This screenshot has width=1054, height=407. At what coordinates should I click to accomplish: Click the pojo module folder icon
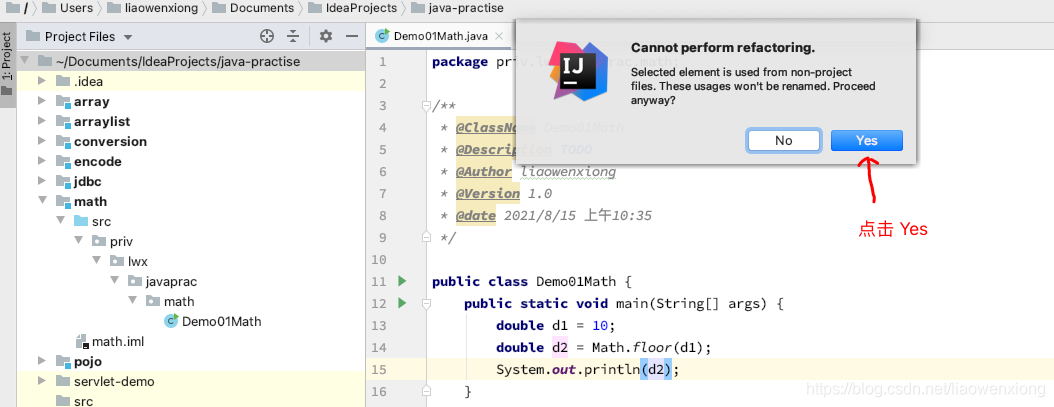point(63,361)
